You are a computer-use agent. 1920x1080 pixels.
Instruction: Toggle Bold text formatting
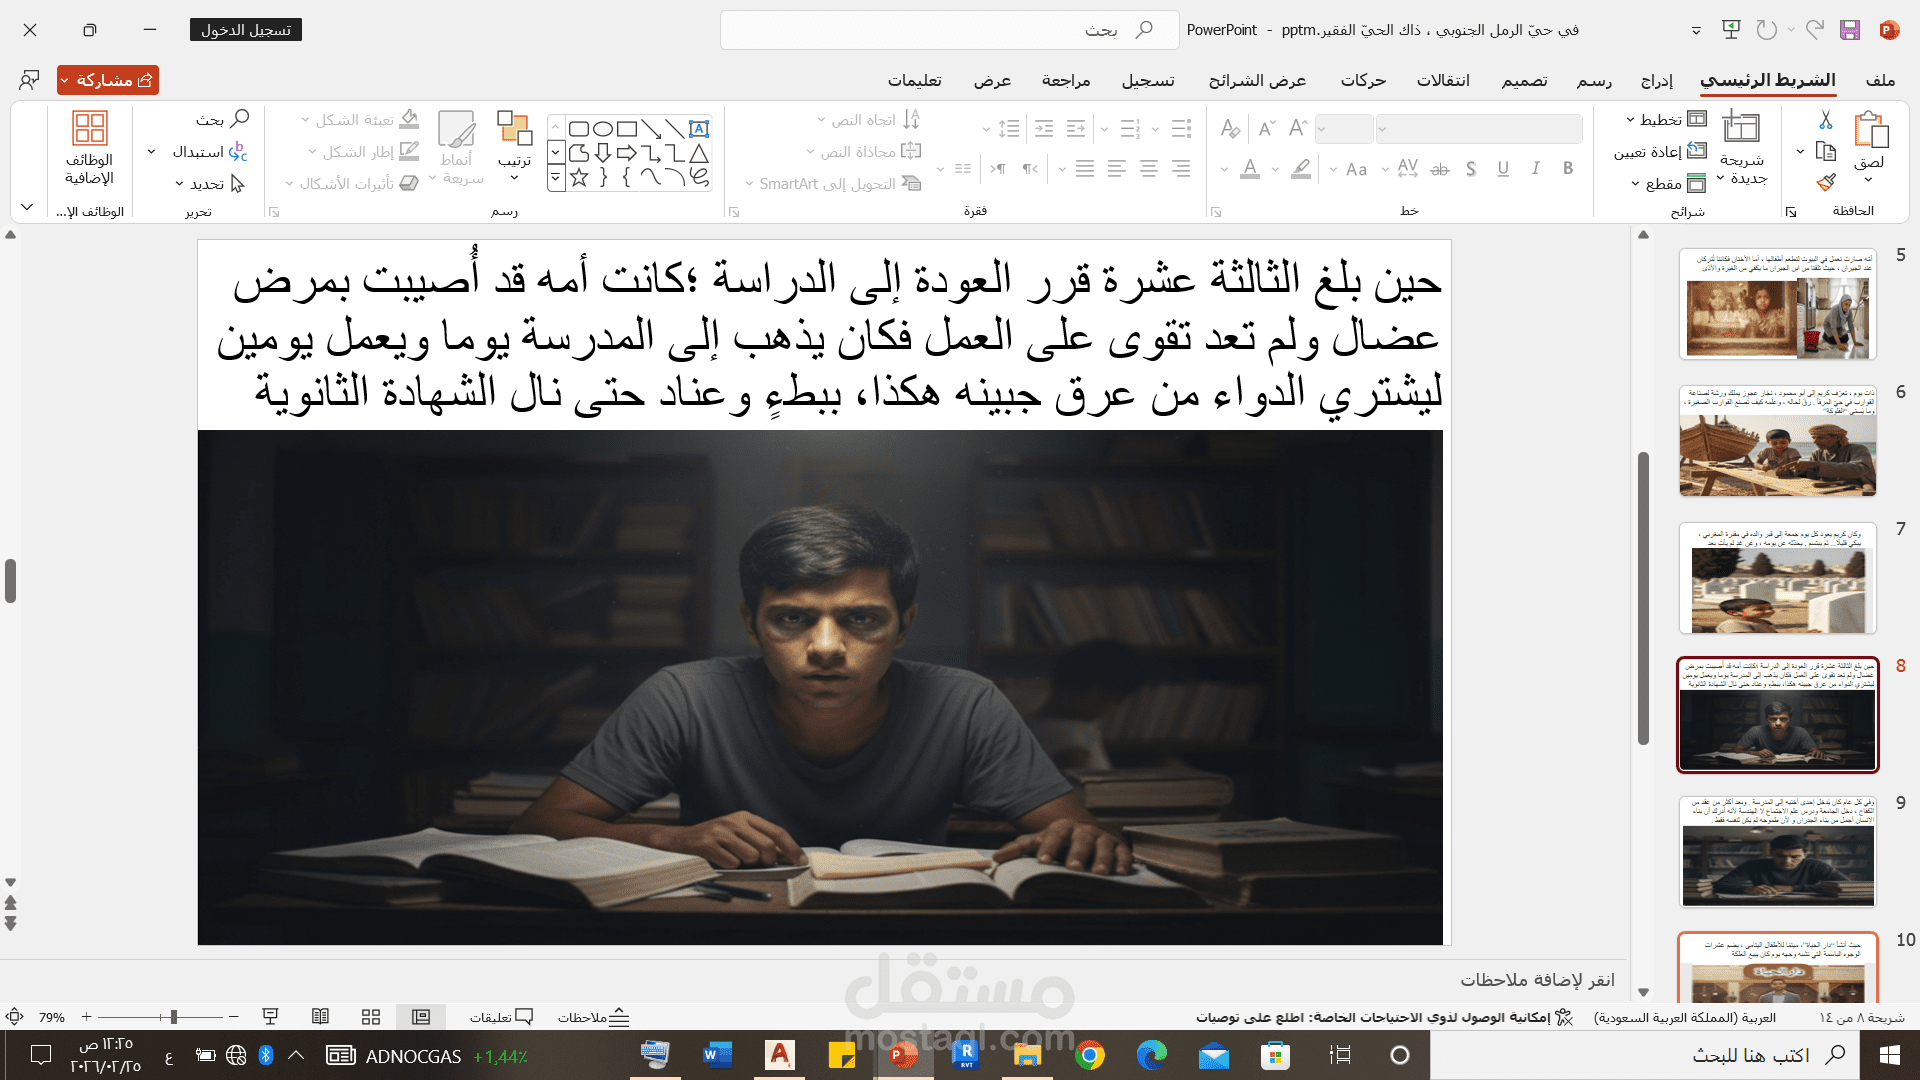(x=1568, y=168)
